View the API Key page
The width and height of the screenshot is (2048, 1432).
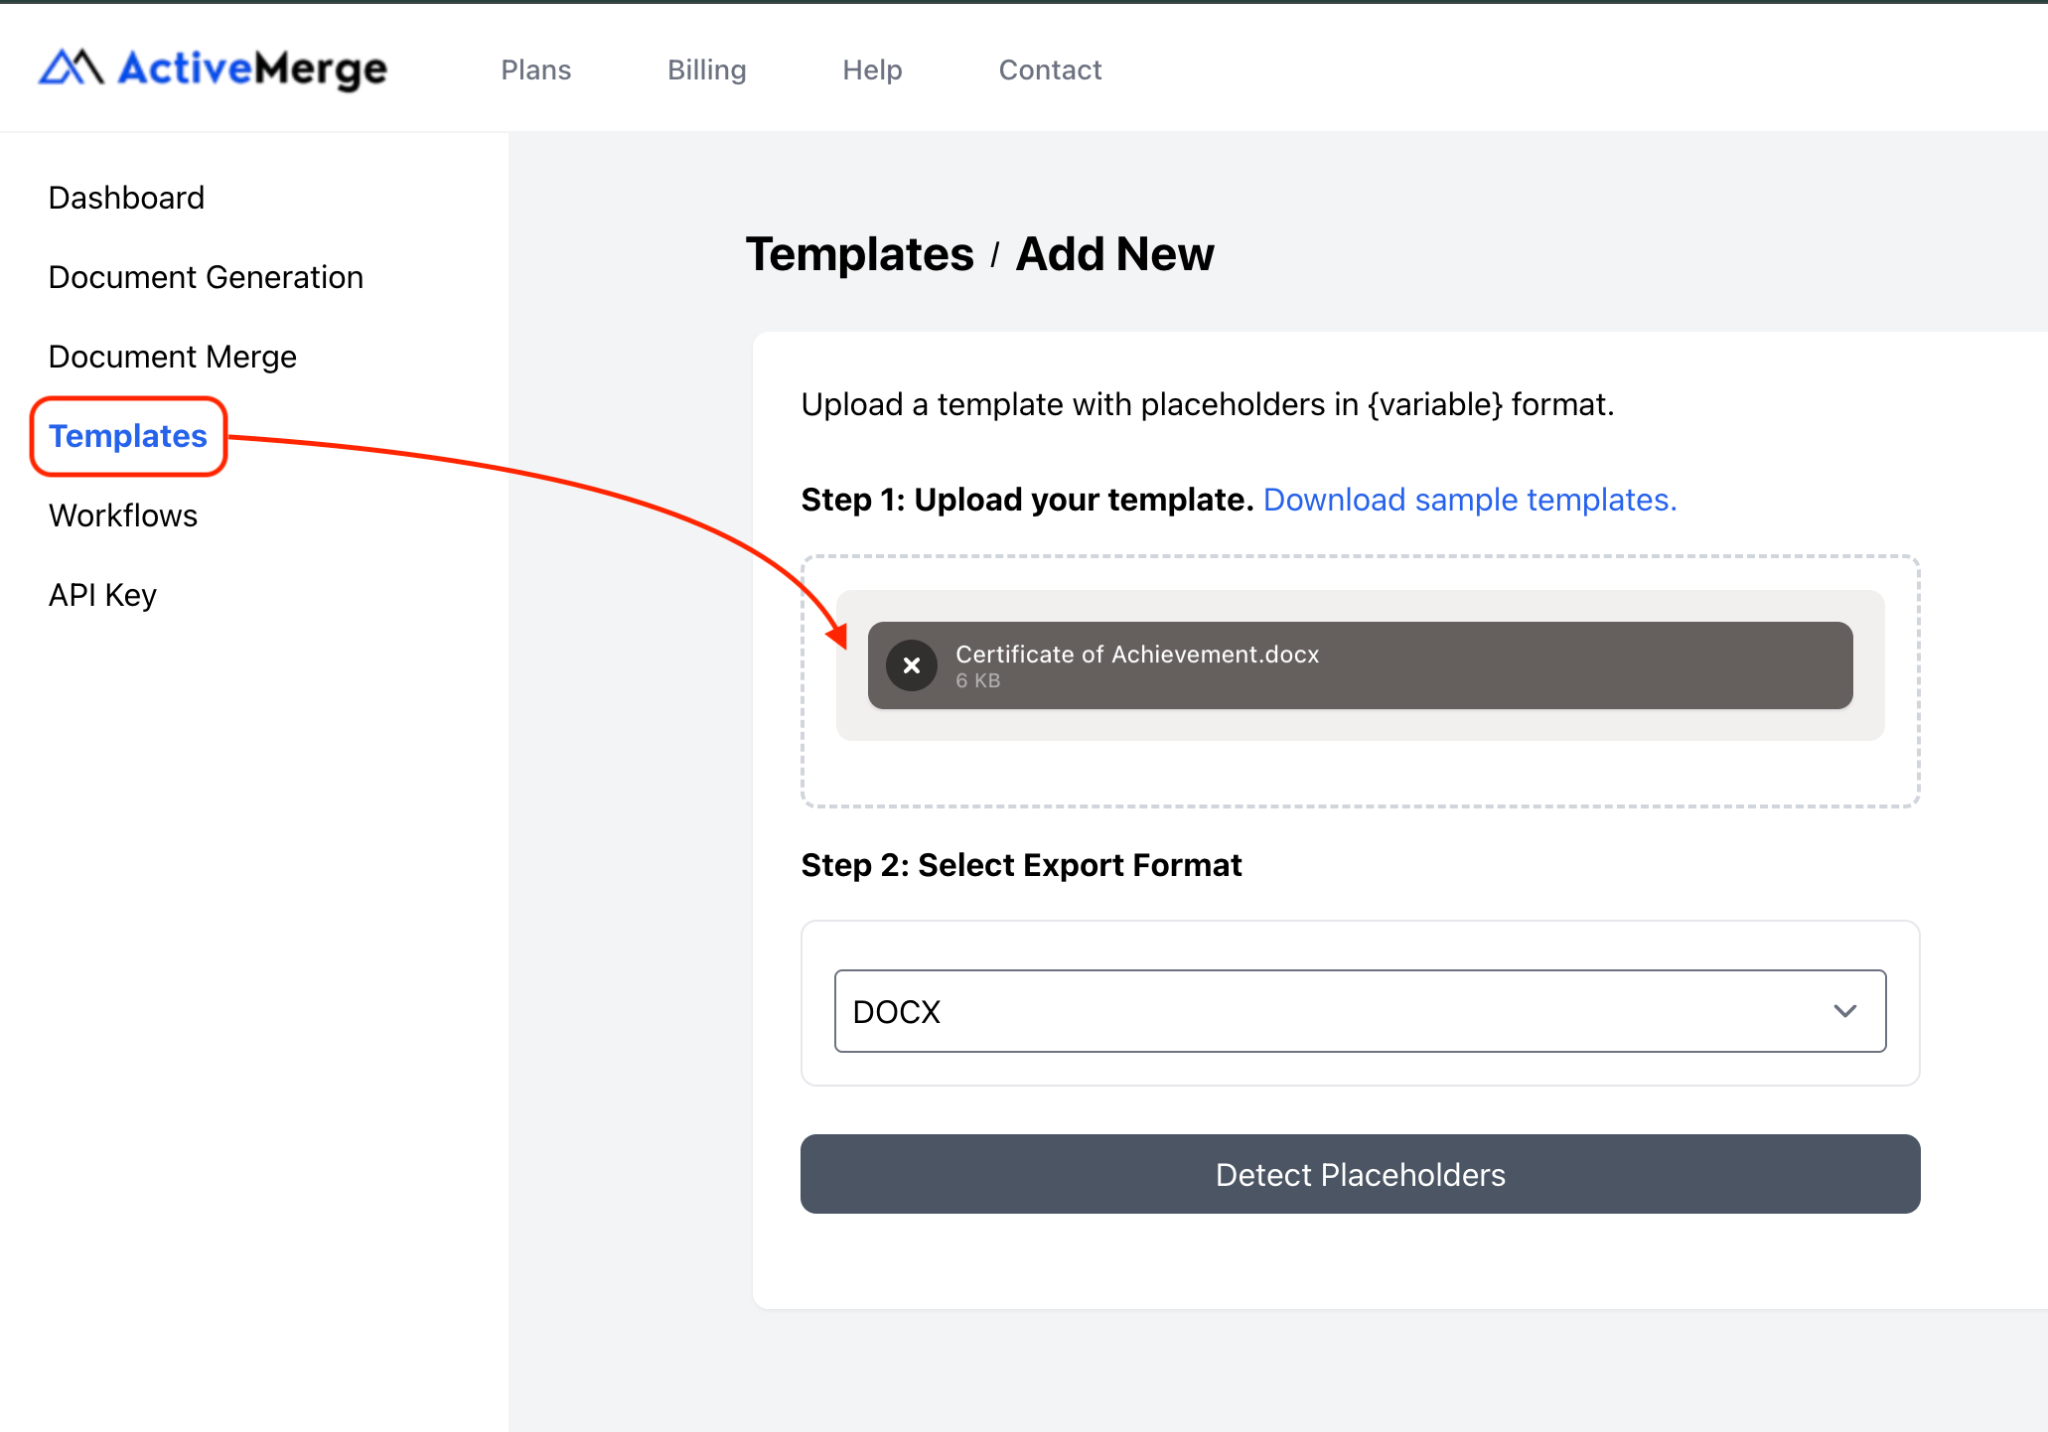(101, 594)
